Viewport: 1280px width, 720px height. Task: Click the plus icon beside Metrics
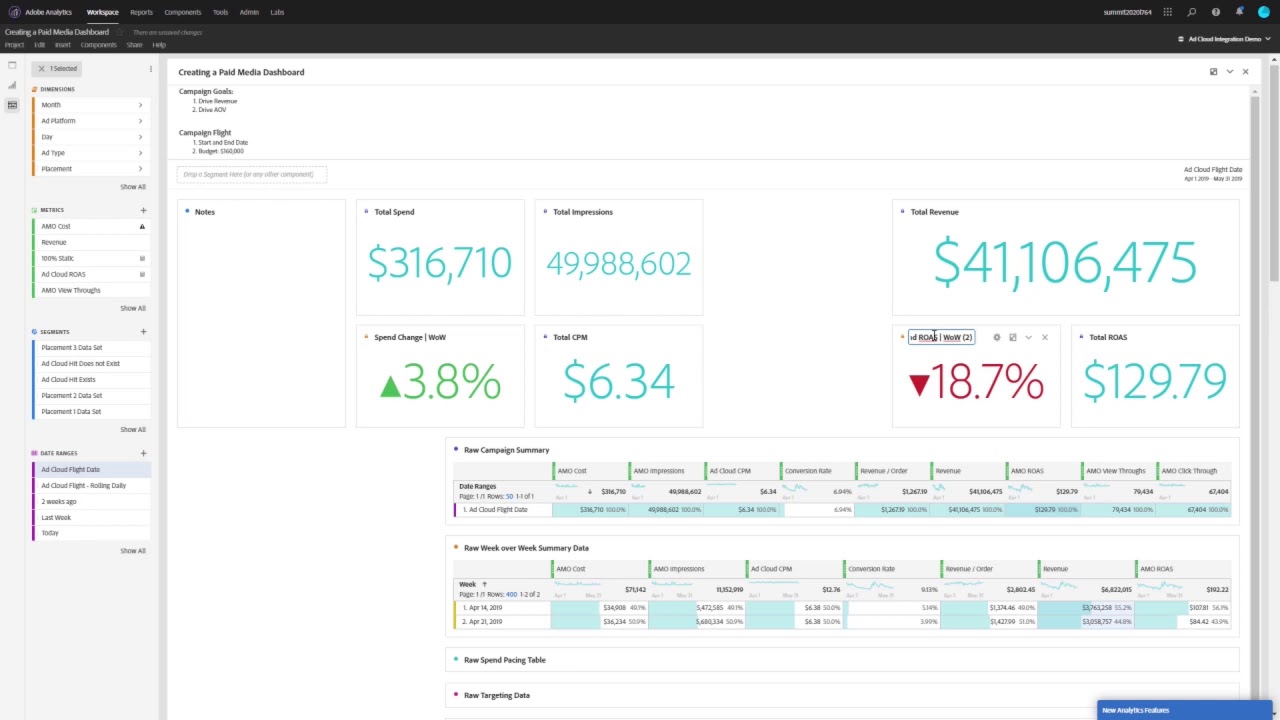143,210
